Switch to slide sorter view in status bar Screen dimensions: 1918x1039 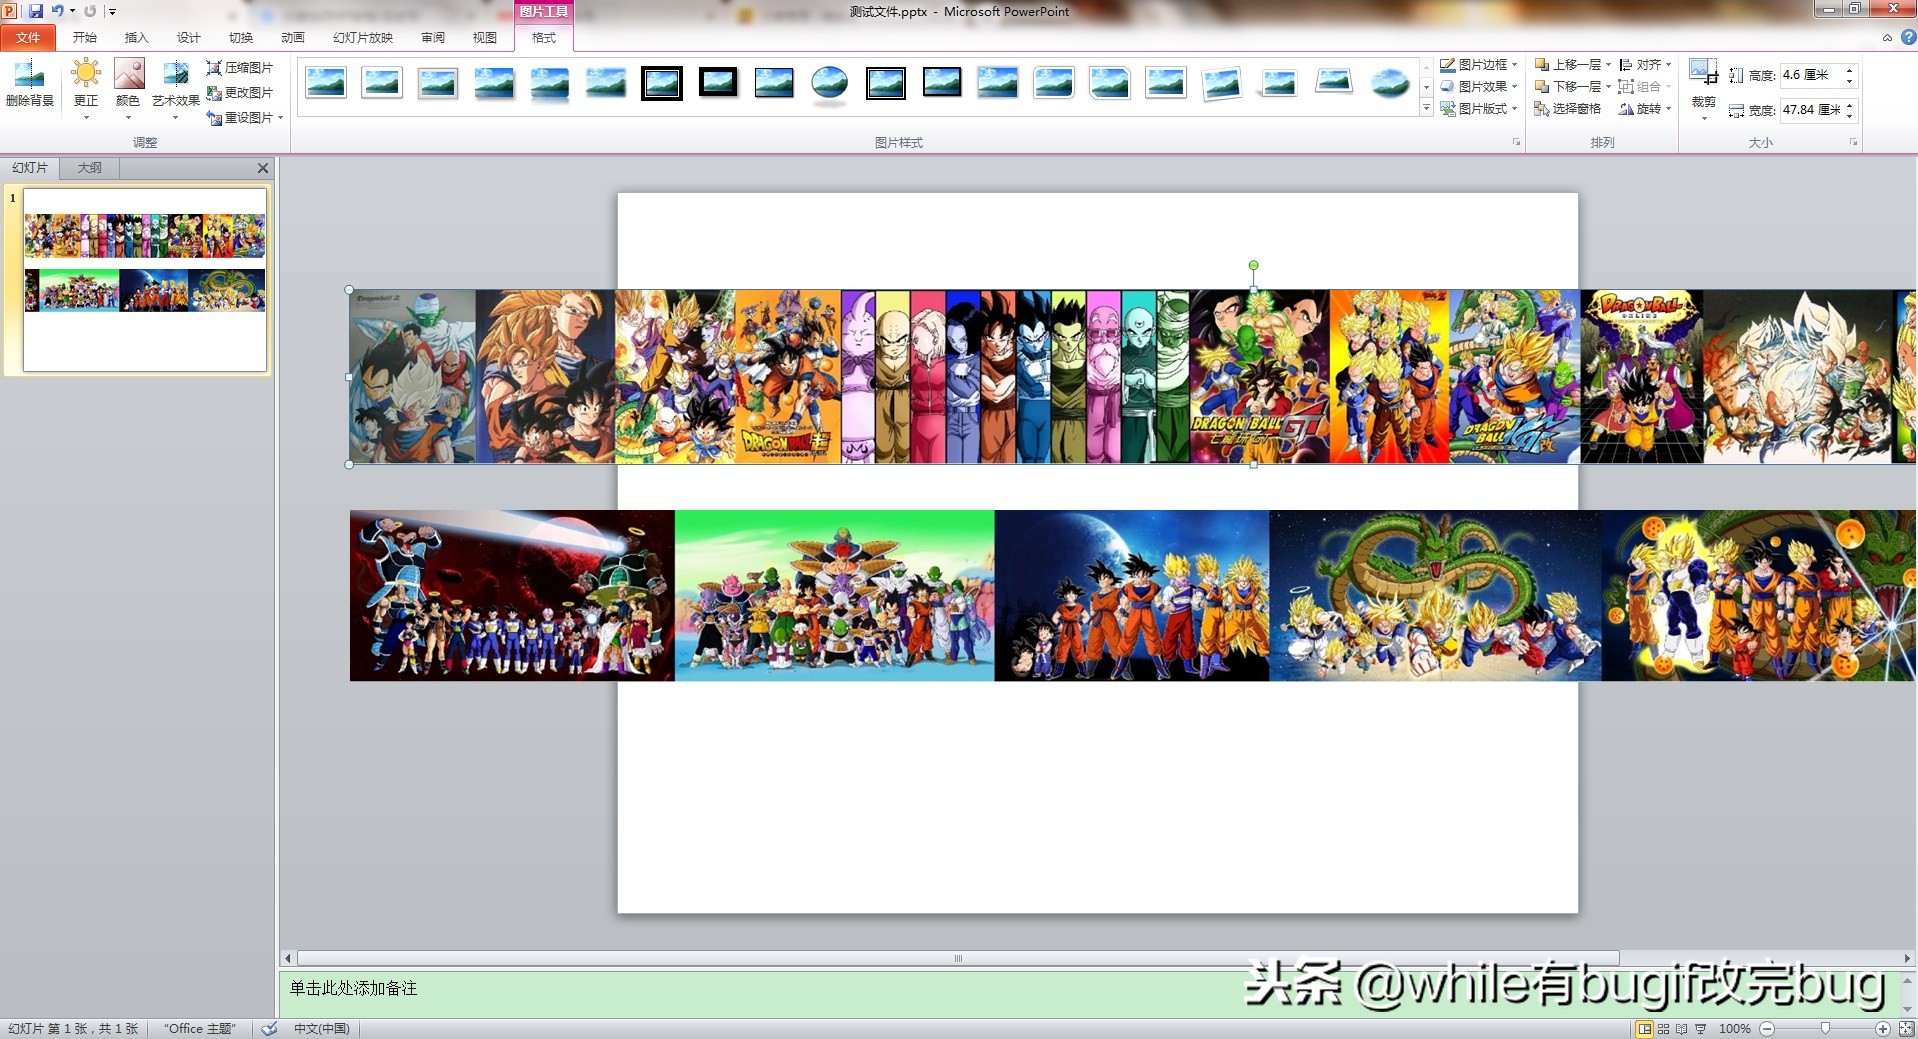click(1663, 1029)
